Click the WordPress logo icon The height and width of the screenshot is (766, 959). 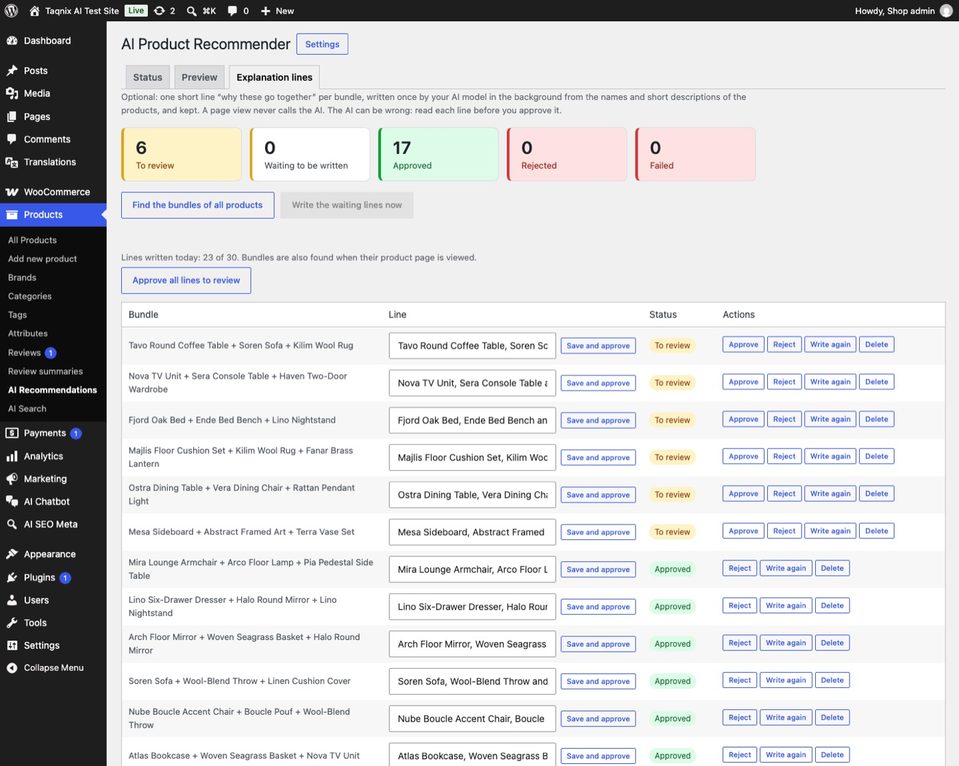tap(11, 10)
